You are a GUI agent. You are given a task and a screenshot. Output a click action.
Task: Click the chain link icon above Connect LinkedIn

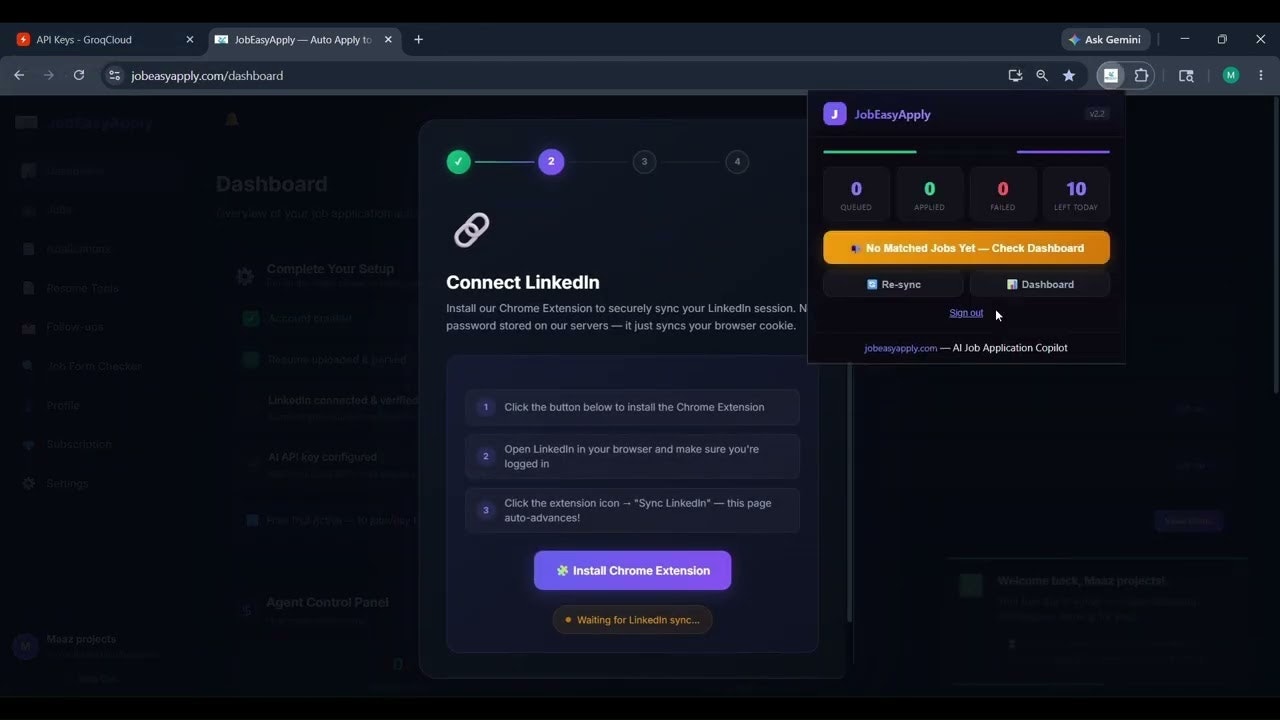471,230
